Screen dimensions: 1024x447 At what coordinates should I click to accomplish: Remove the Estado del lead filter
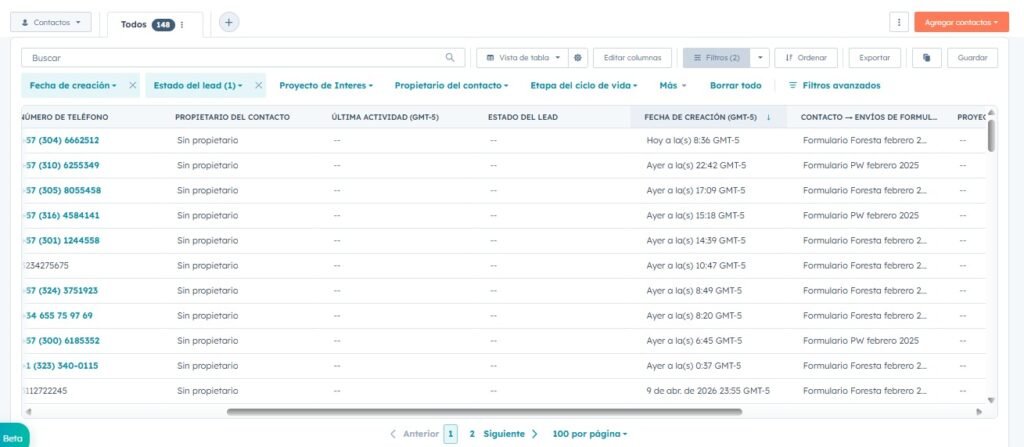point(259,86)
